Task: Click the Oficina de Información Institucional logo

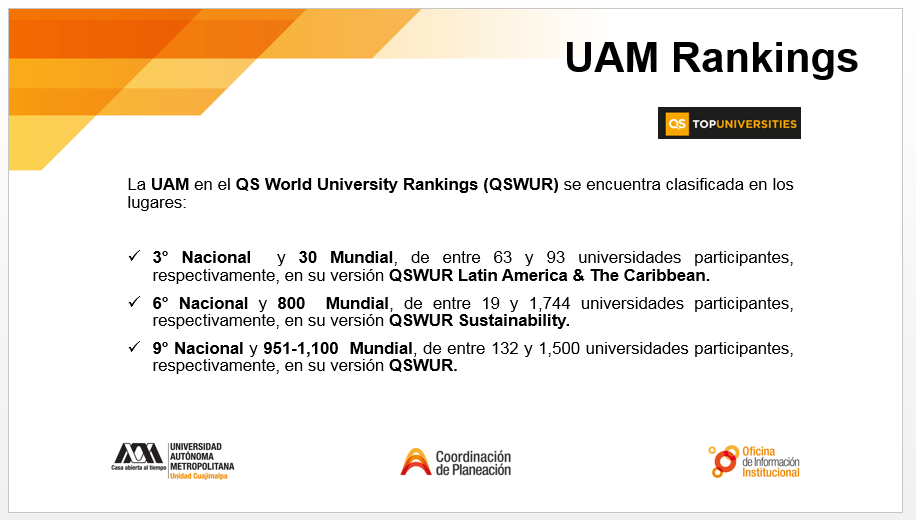Action: (x=754, y=462)
